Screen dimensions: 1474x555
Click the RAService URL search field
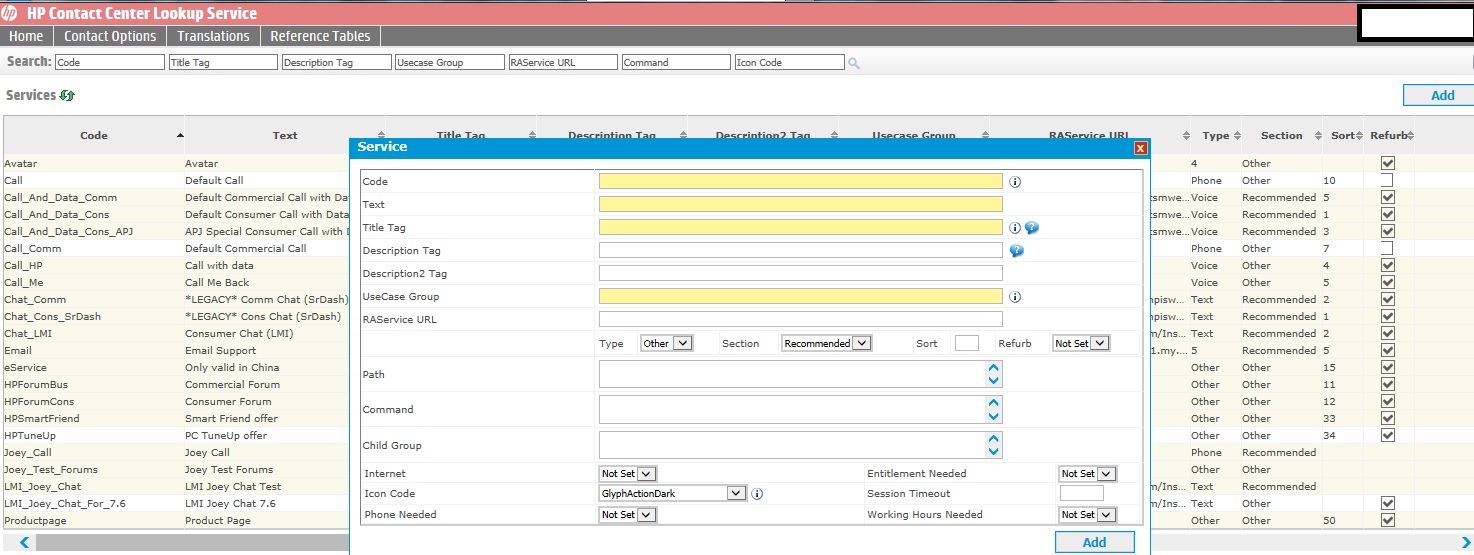click(x=563, y=62)
